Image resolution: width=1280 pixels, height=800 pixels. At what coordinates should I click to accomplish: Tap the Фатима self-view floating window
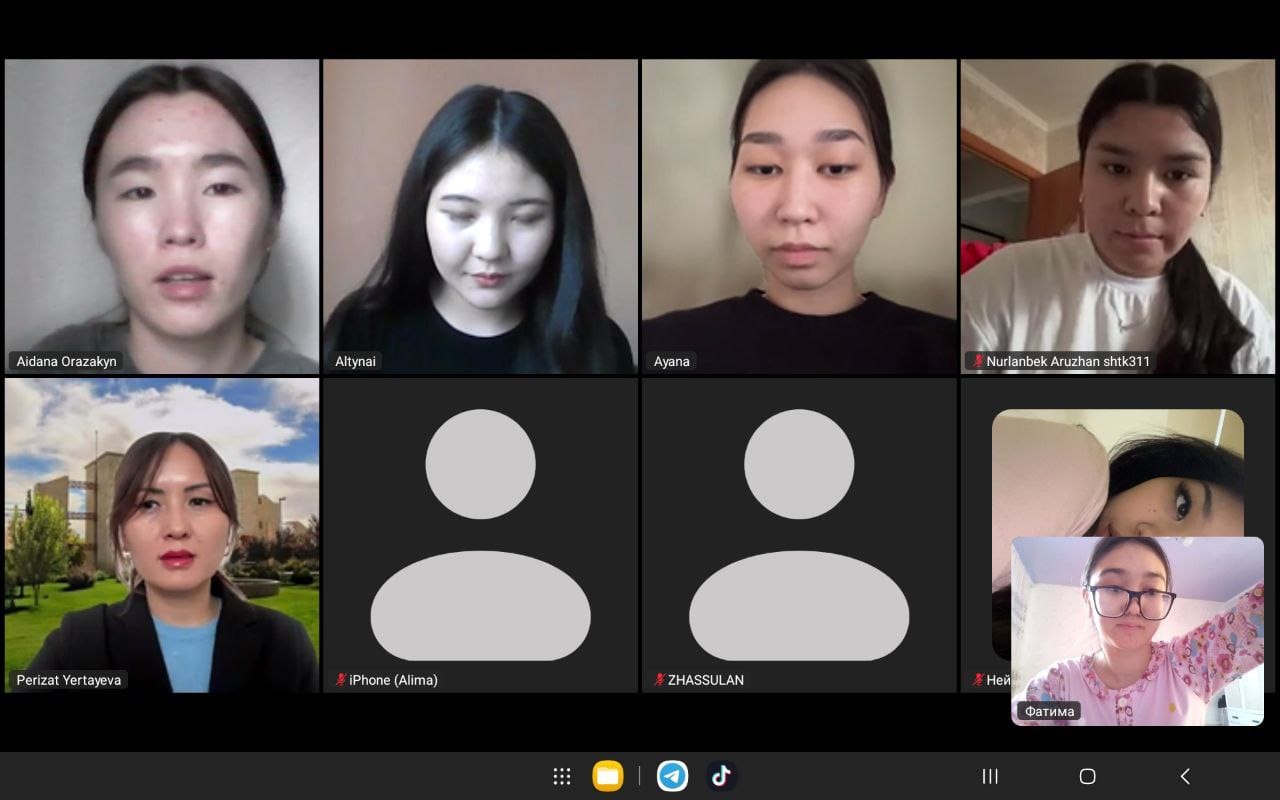pyautogui.click(x=1137, y=630)
